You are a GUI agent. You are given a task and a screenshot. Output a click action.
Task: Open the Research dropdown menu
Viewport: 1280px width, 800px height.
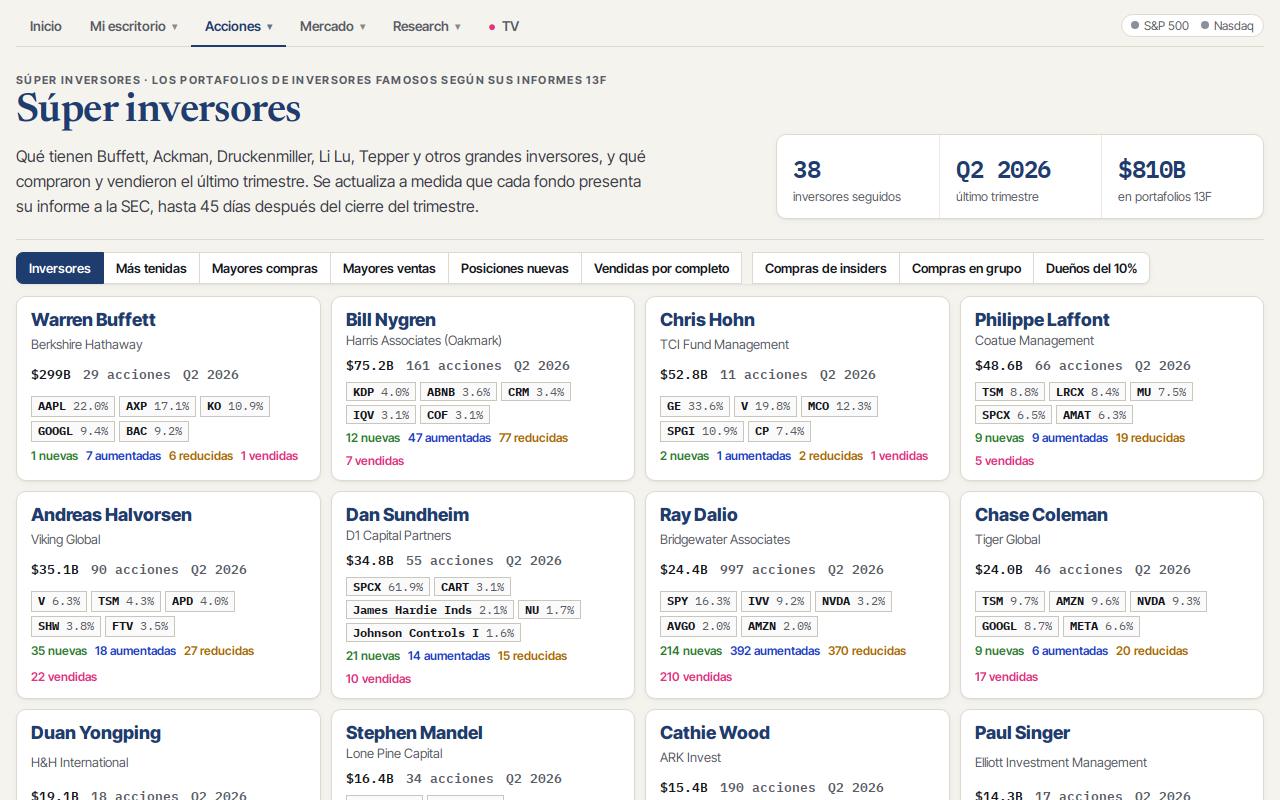[x=427, y=26]
